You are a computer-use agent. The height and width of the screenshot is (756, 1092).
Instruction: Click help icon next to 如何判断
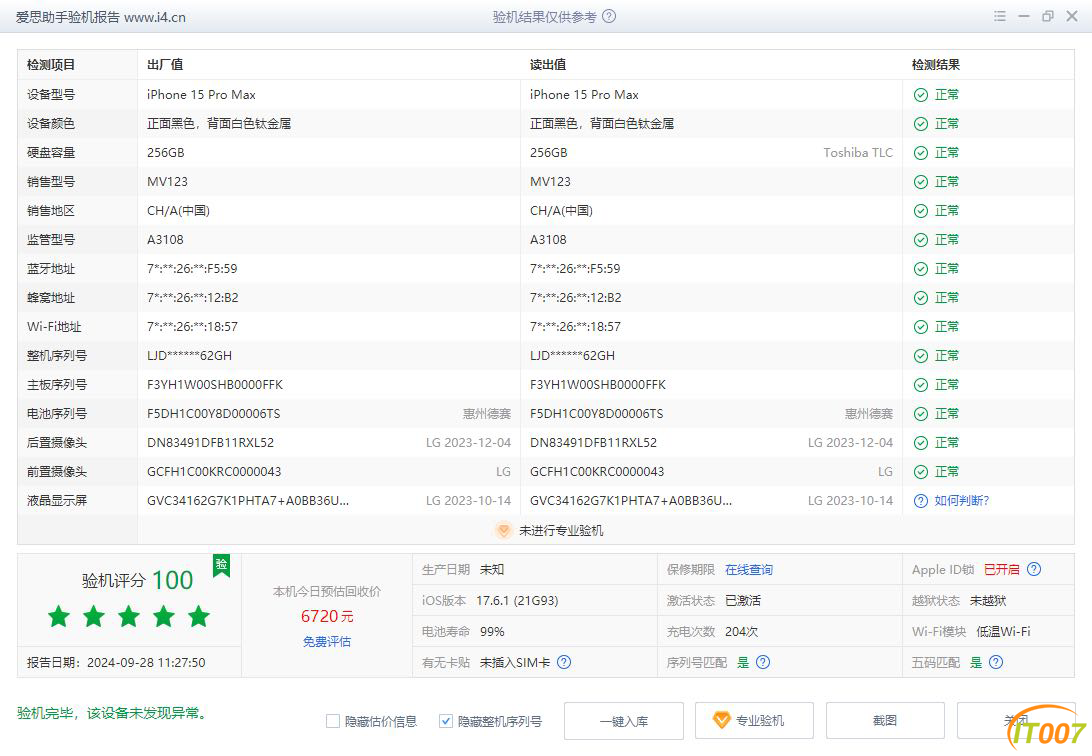click(x=921, y=501)
